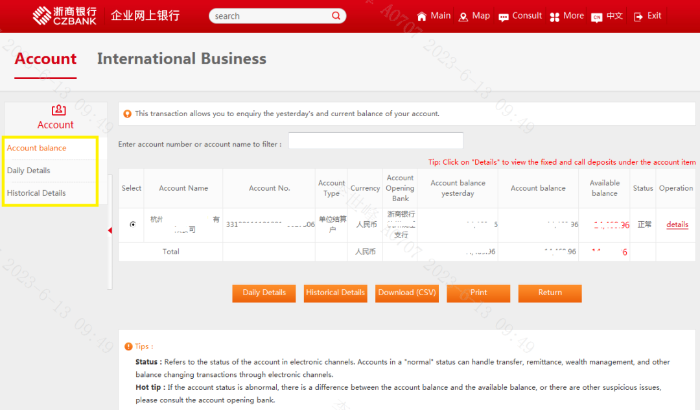Screen dimensions: 700x410
Task: Click the orange info icon beside transaction note
Action: point(127,114)
